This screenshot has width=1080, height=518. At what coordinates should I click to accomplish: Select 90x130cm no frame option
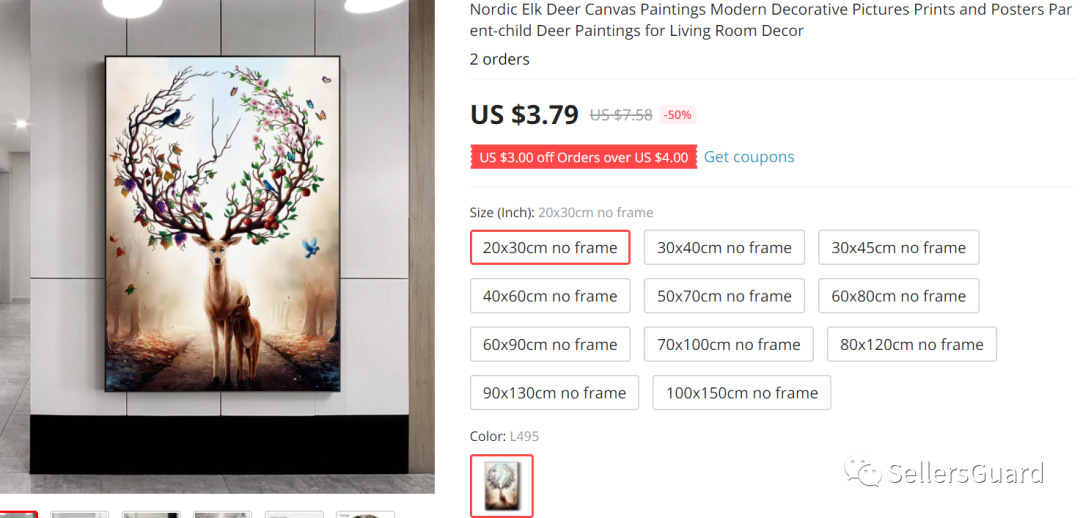(554, 392)
